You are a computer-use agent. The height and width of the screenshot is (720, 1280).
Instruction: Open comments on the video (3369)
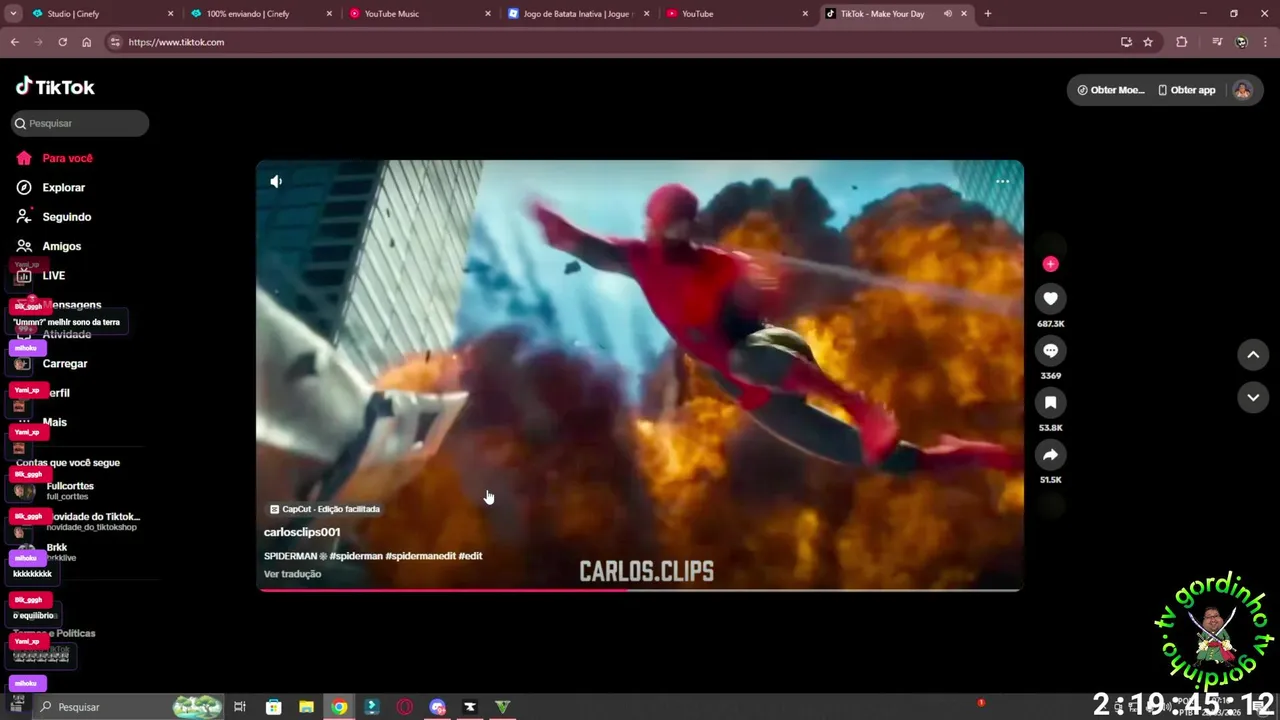[1050, 351]
